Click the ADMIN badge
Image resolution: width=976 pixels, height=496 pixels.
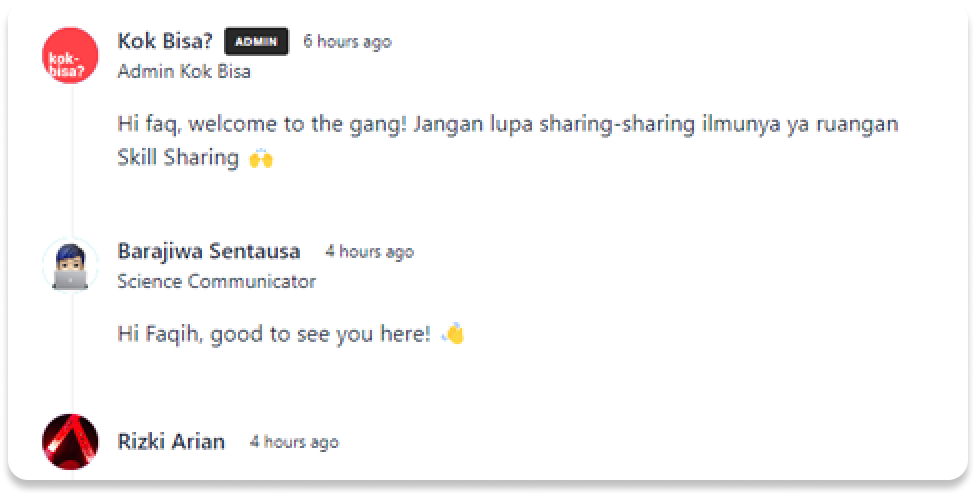coord(256,41)
